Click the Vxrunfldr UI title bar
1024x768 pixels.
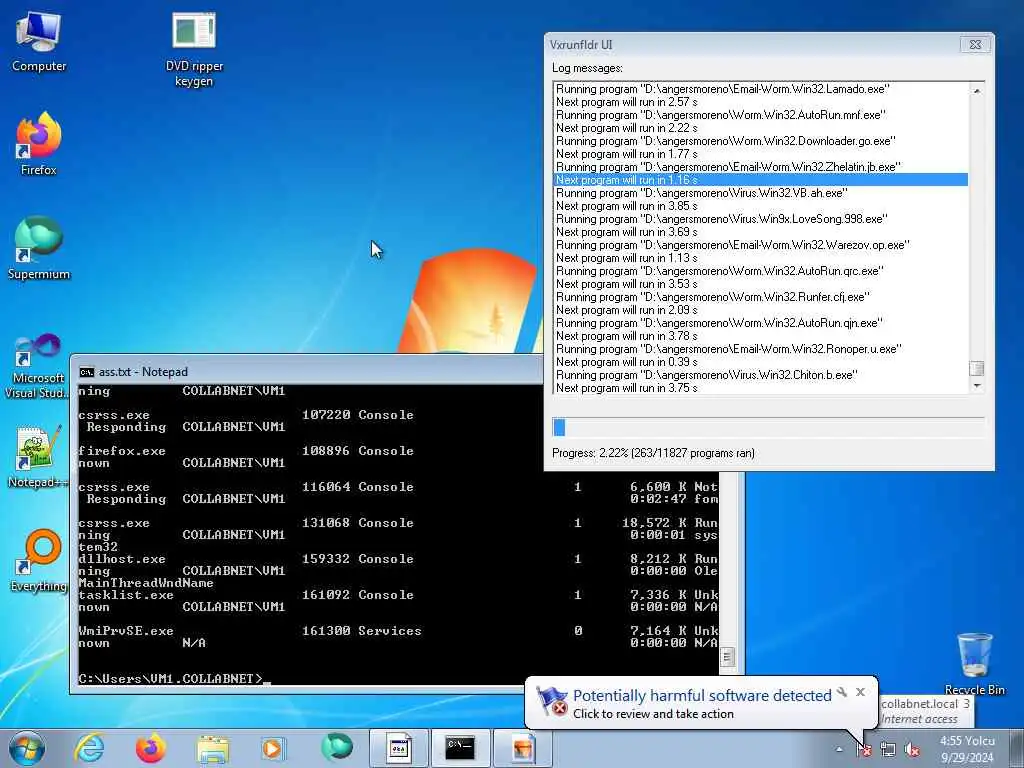[751, 44]
